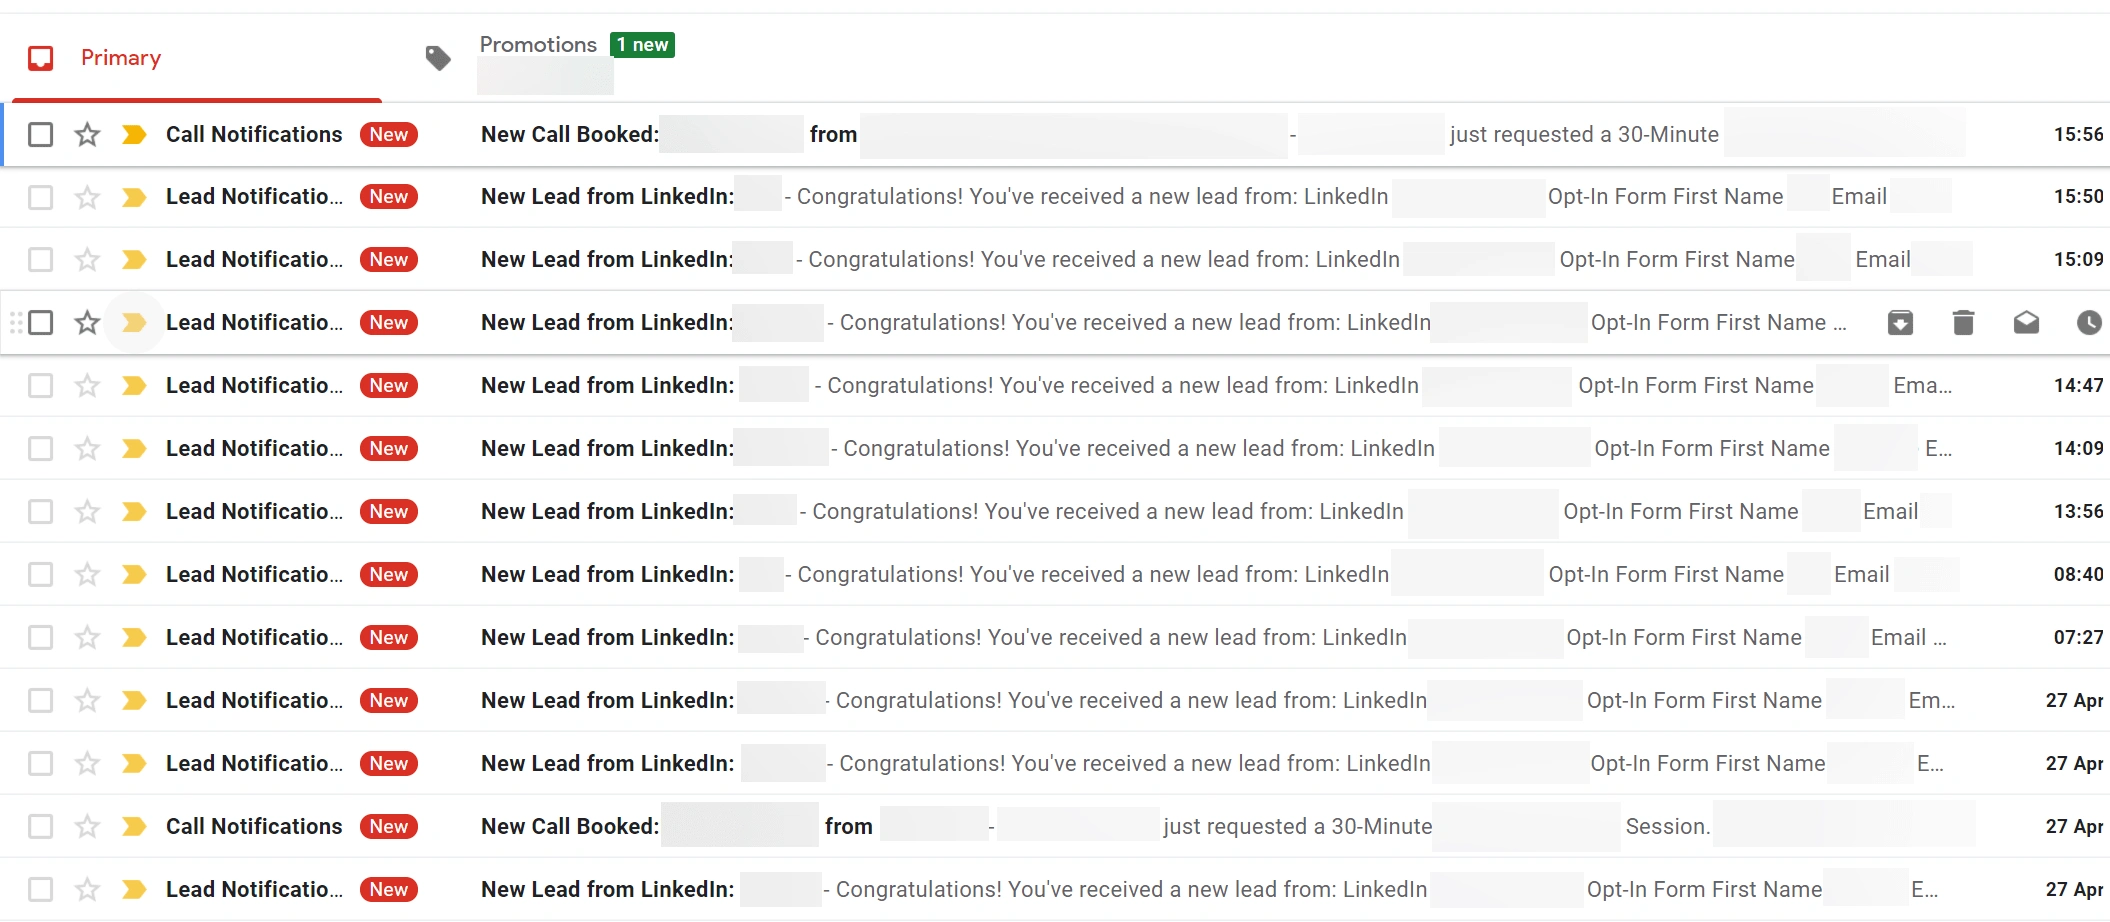Toggle importance marker on 15:09 lead email
The image size is (2110, 922).
pos(134,260)
